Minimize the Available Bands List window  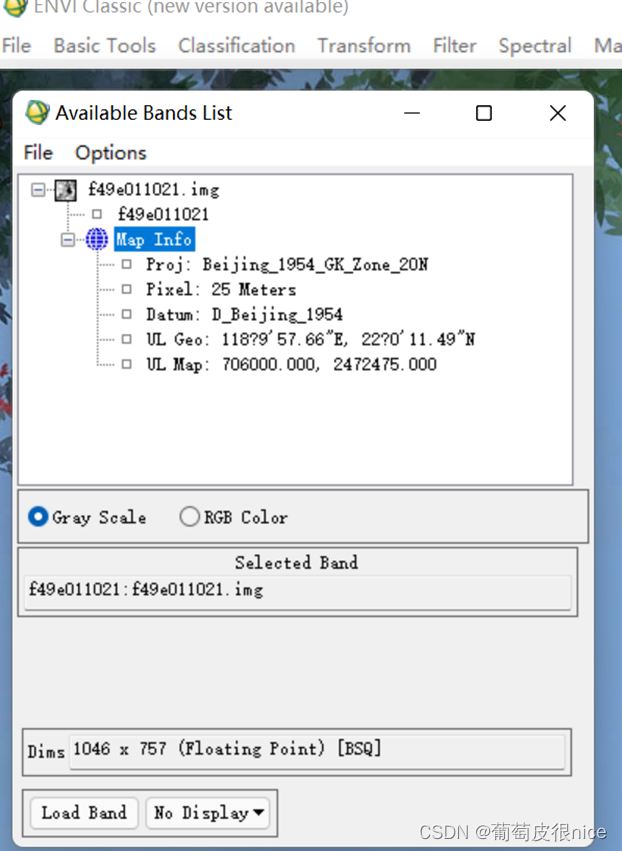click(412, 113)
